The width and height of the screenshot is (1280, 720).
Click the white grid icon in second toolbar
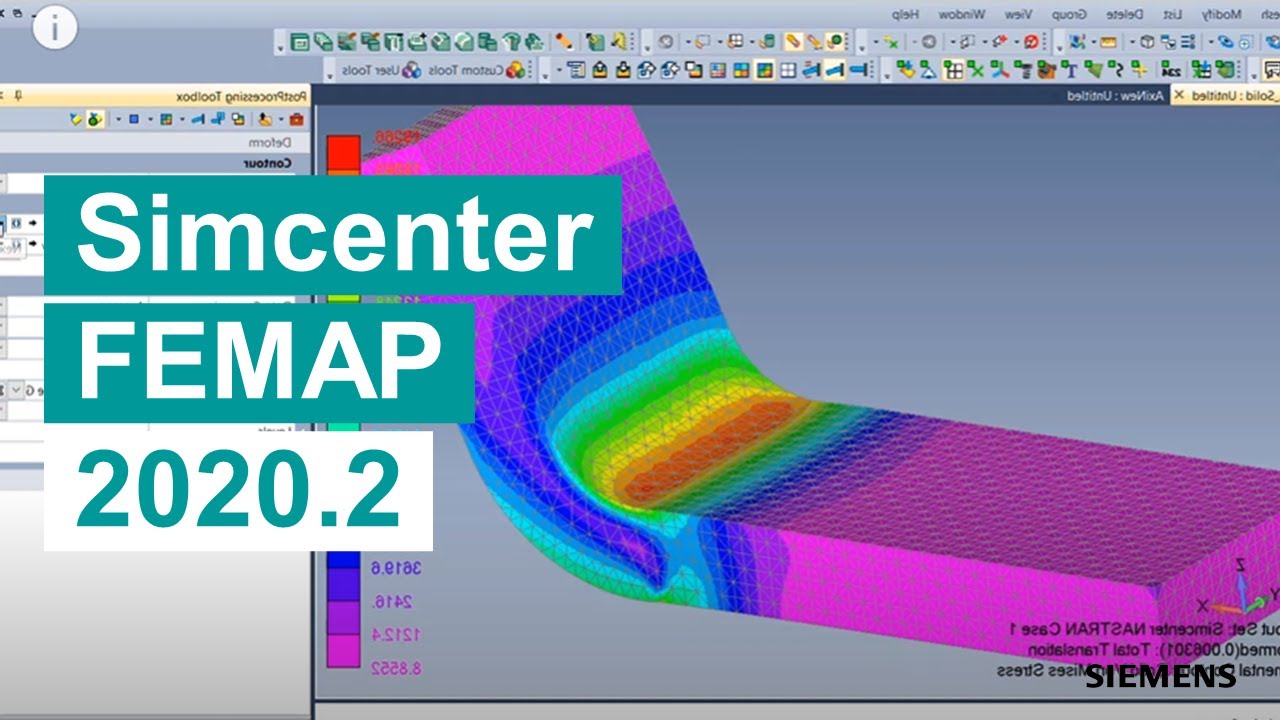tap(788, 71)
